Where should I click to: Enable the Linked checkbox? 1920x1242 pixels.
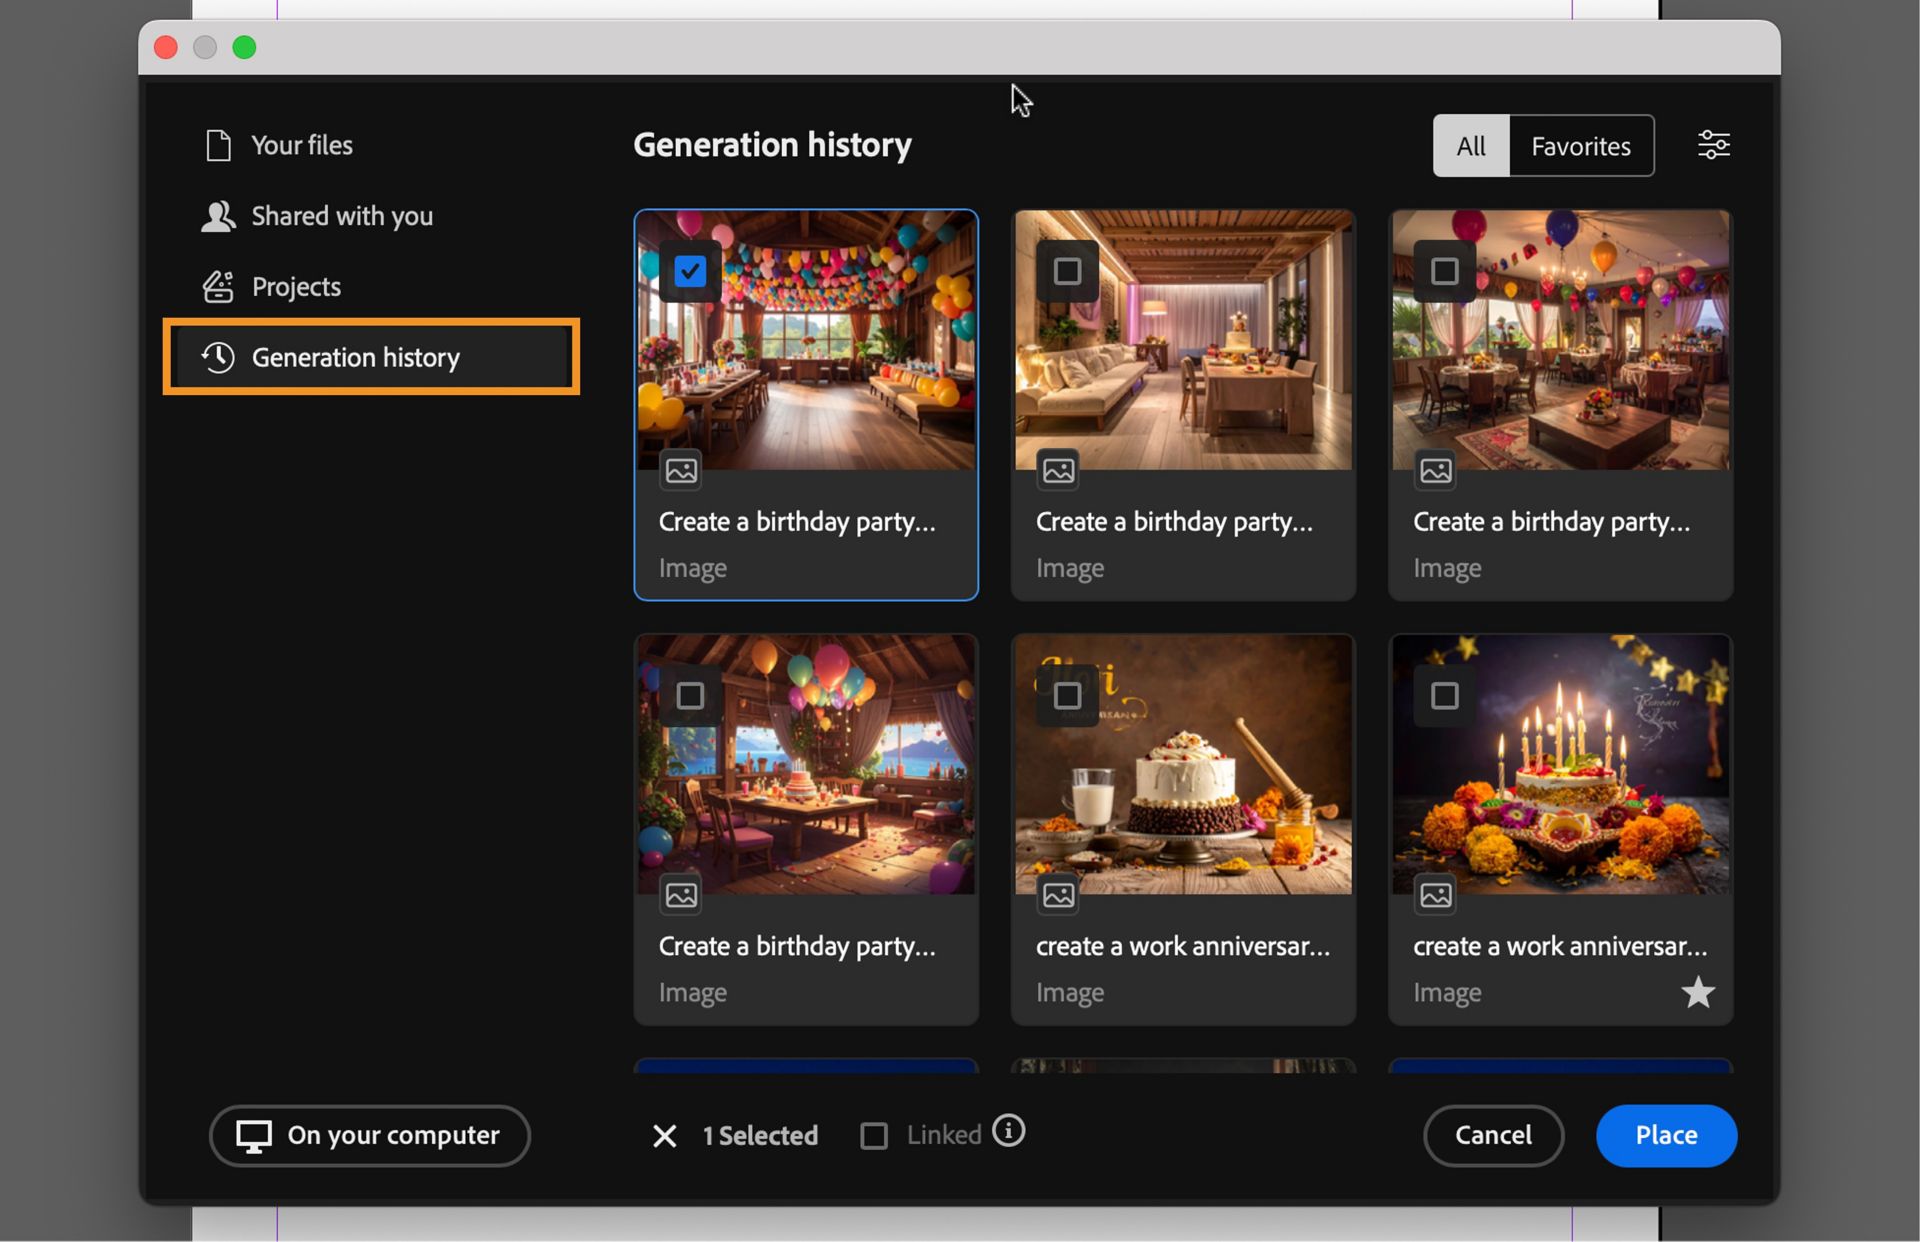click(873, 1136)
